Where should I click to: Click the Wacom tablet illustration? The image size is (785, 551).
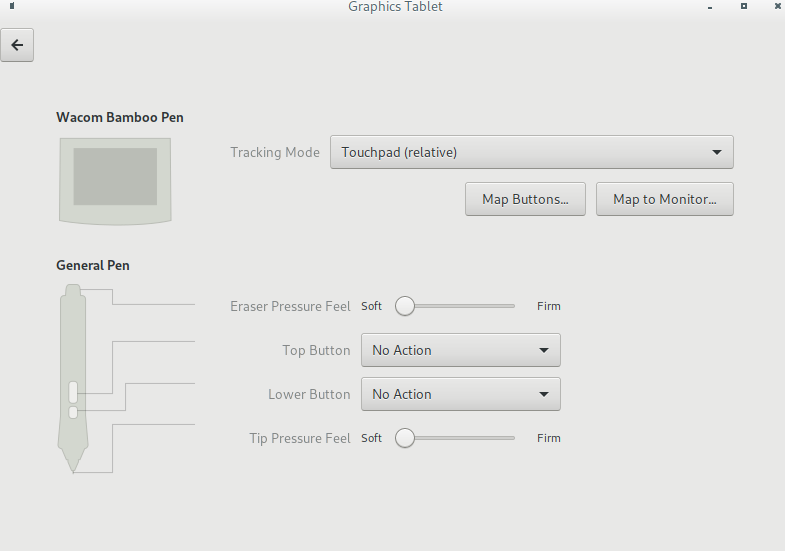click(x=115, y=181)
